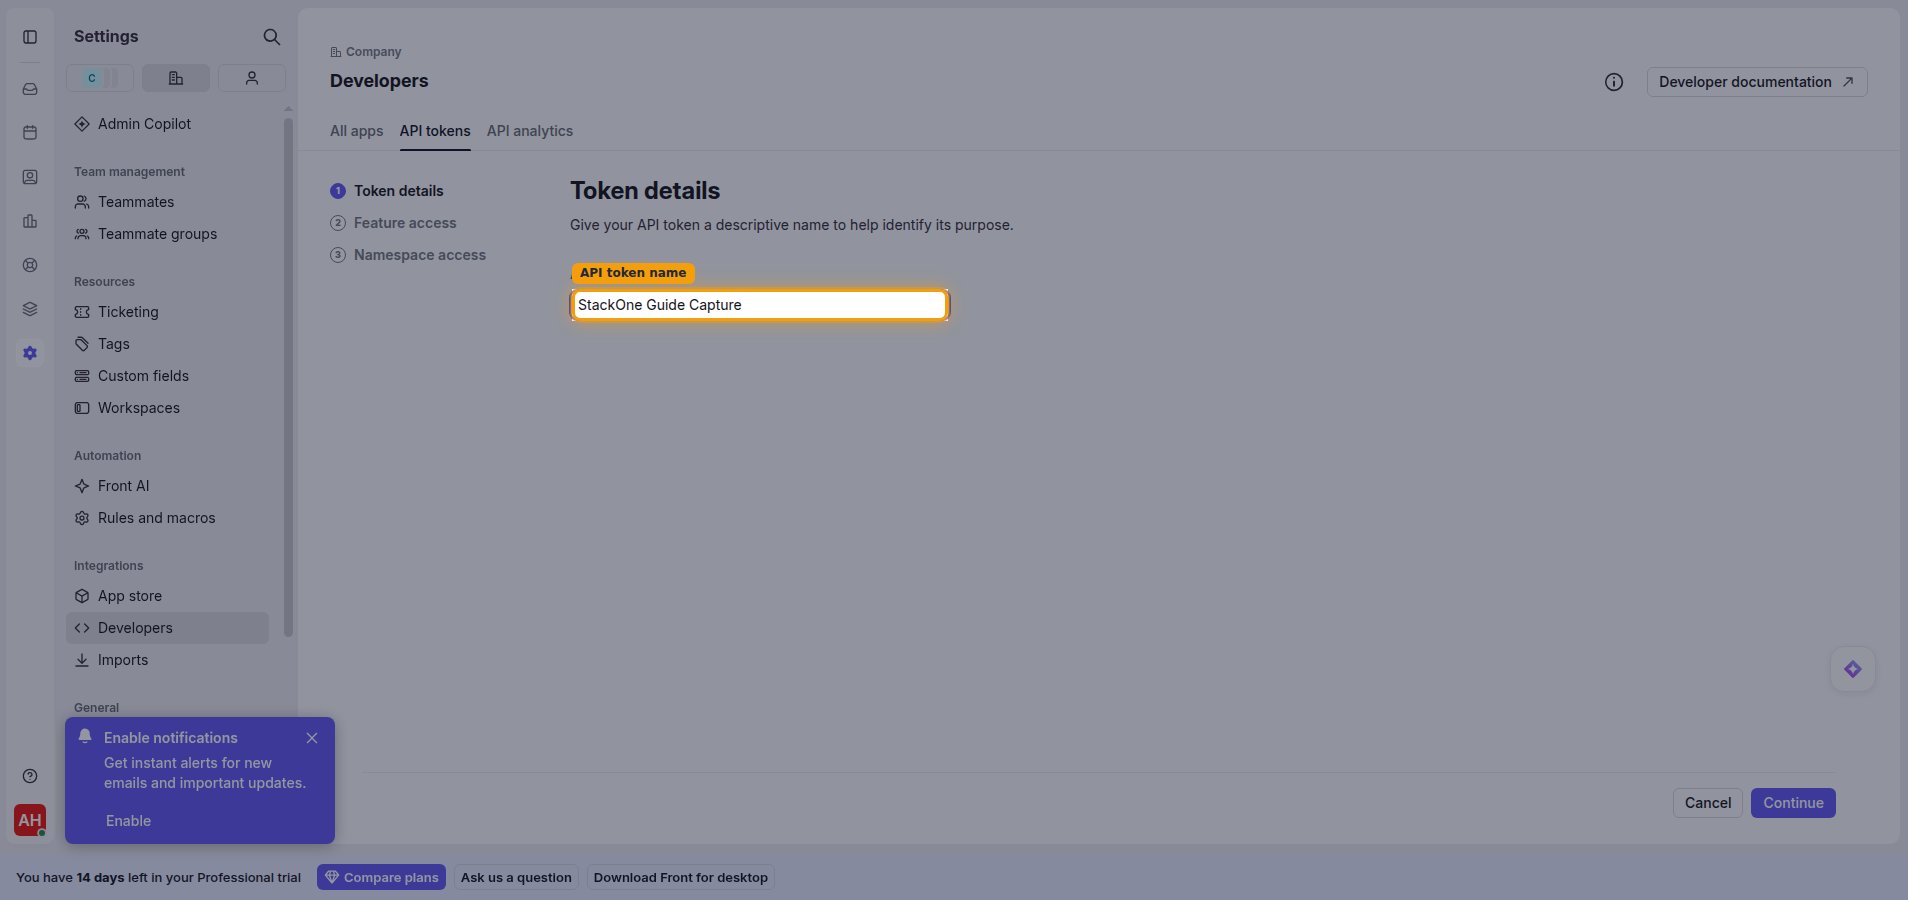
Task: Click the Cancel button
Action: point(1708,803)
